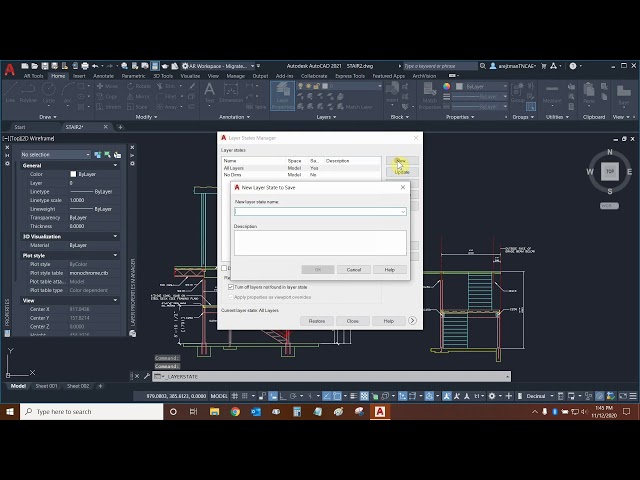Open the Layer Properties ribbon button
Viewport: 640px width, 480px height.
tap(282, 96)
